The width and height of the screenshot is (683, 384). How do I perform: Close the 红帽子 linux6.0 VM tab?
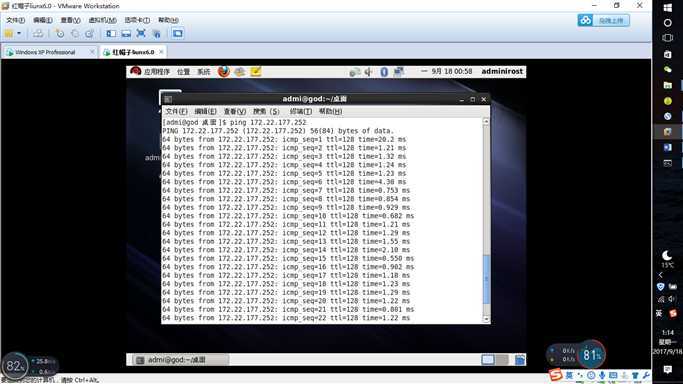pyautogui.click(x=161, y=52)
